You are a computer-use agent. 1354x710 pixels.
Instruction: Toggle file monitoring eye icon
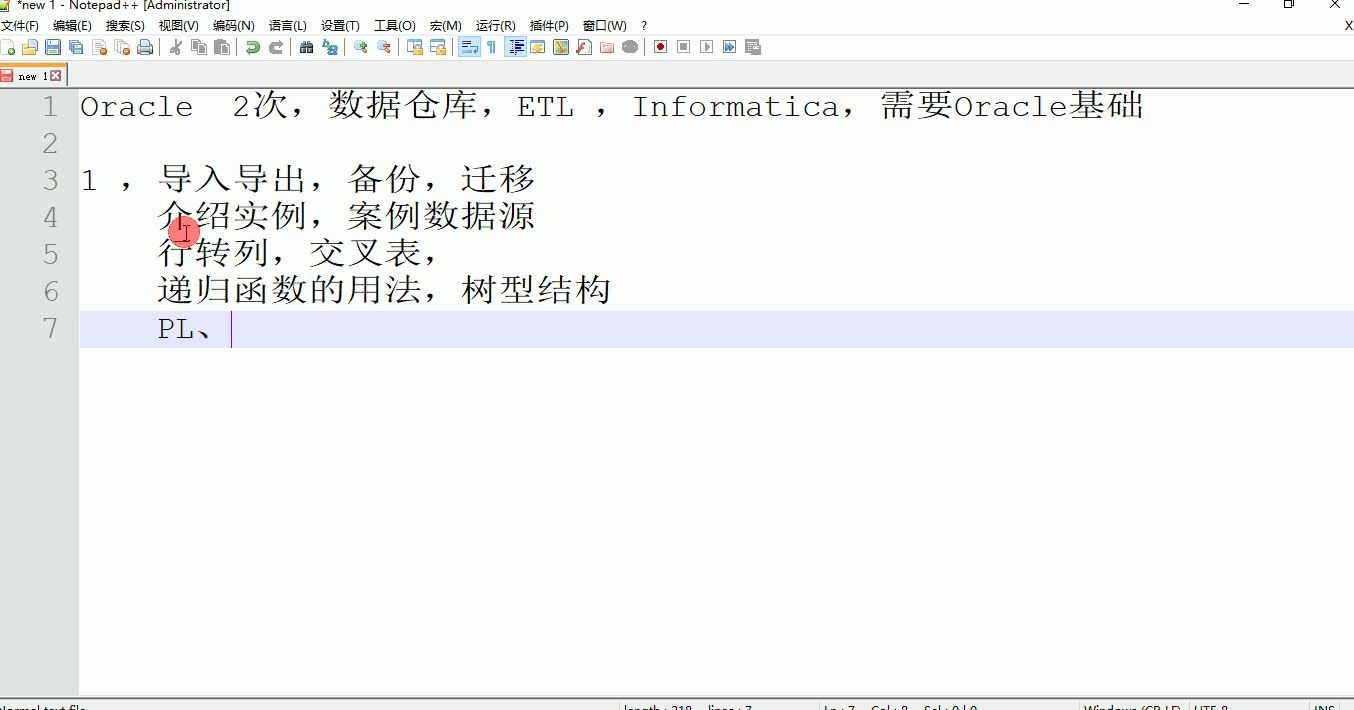[630, 47]
